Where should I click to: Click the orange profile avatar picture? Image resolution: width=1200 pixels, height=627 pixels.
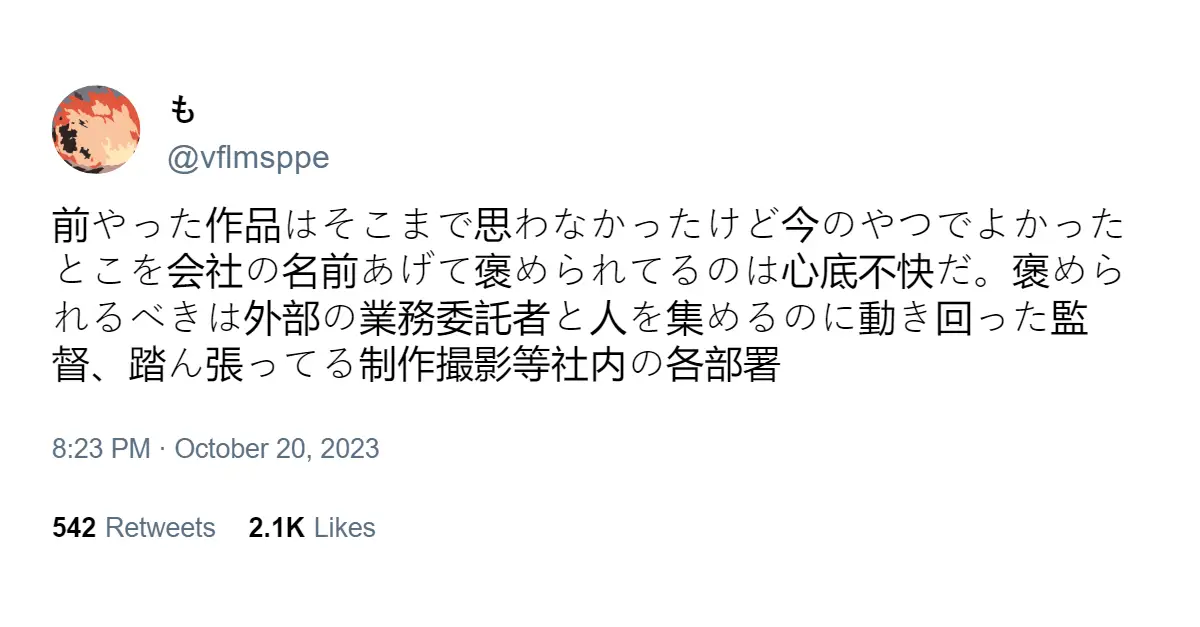pyautogui.click(x=96, y=130)
